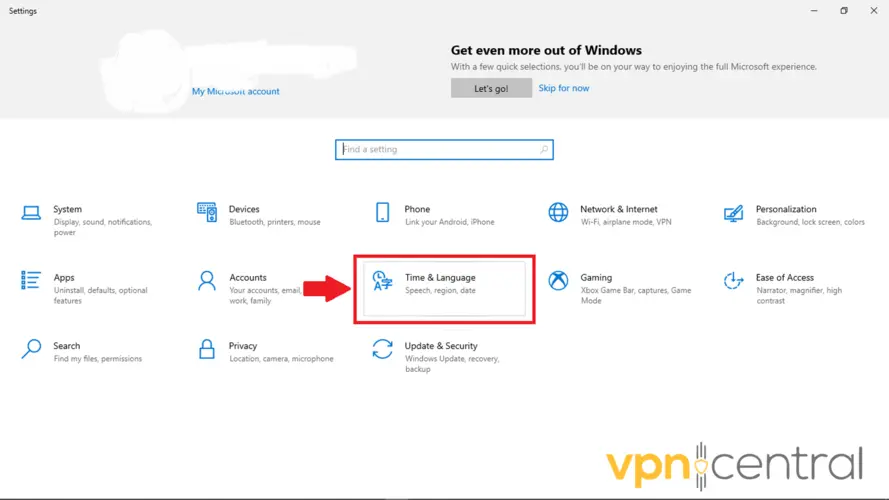Image resolution: width=889 pixels, height=500 pixels.
Task: Open the My Microsoft account link
Action: coord(236,91)
